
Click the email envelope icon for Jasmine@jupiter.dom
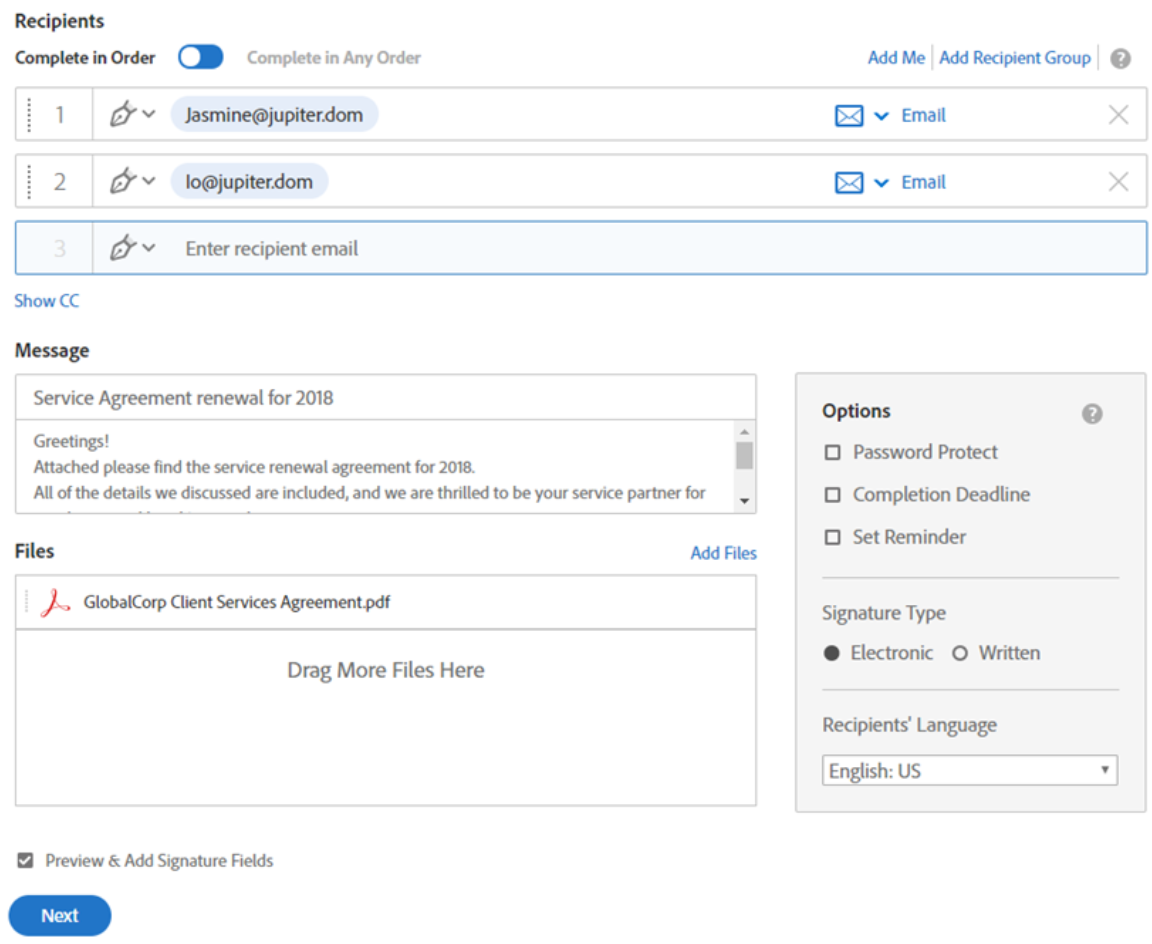coord(848,116)
